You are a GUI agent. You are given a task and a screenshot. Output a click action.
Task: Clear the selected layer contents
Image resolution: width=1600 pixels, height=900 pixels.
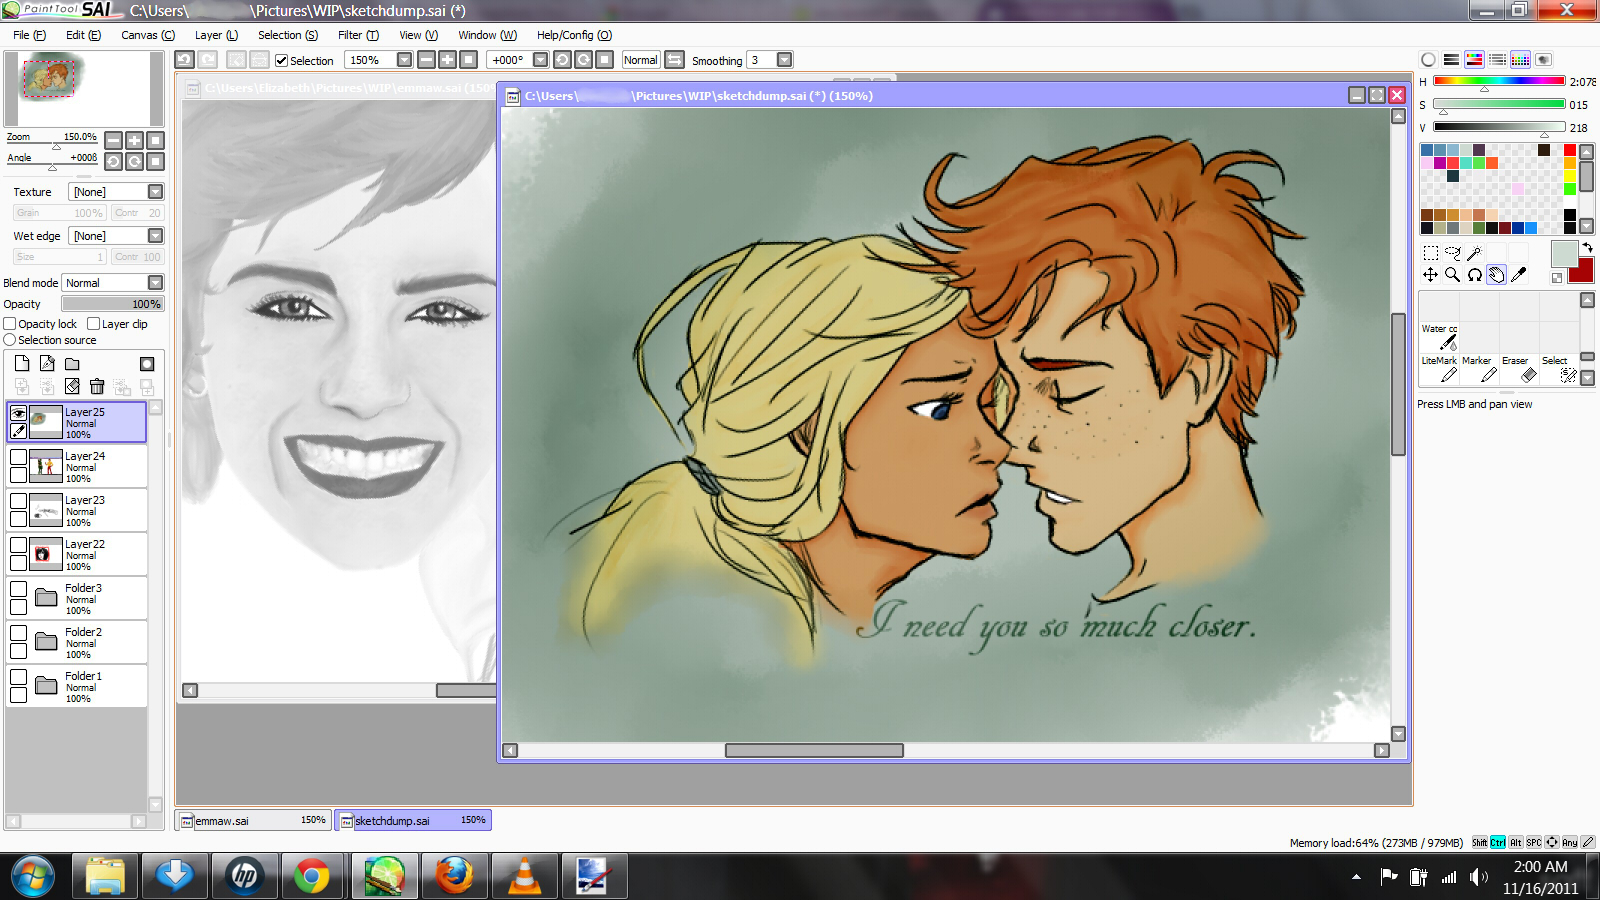(x=72, y=386)
